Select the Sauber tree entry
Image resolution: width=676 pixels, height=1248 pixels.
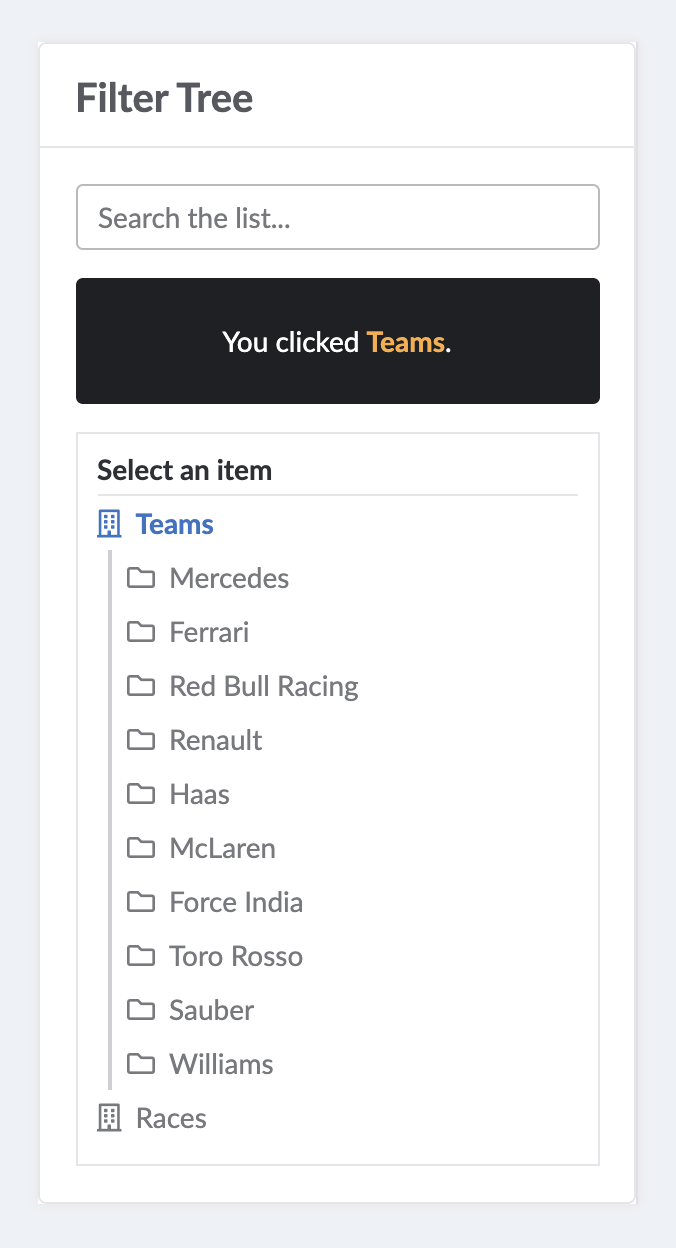point(212,1010)
